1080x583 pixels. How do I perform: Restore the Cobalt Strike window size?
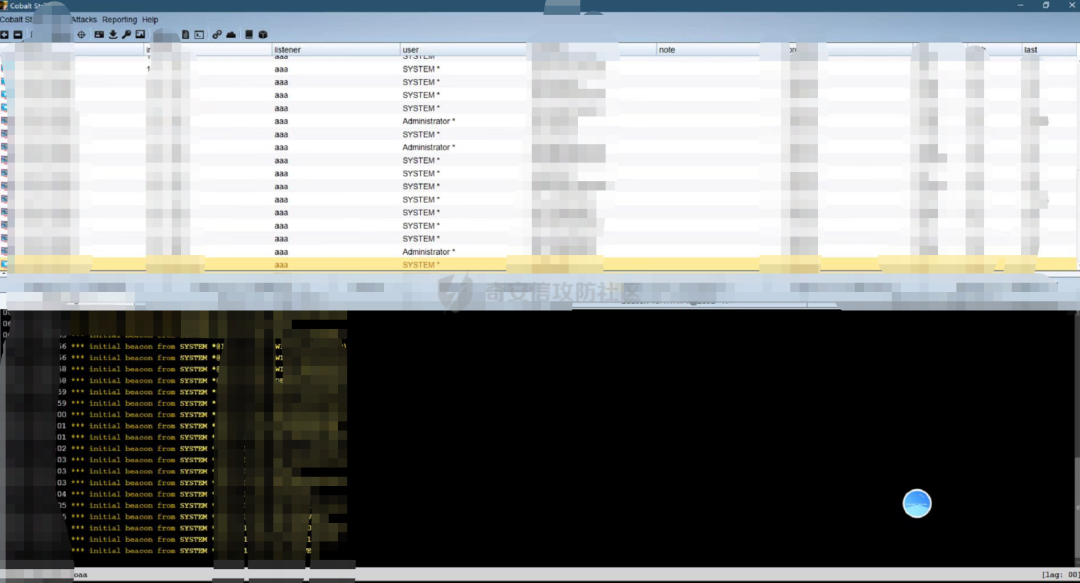1046,5
